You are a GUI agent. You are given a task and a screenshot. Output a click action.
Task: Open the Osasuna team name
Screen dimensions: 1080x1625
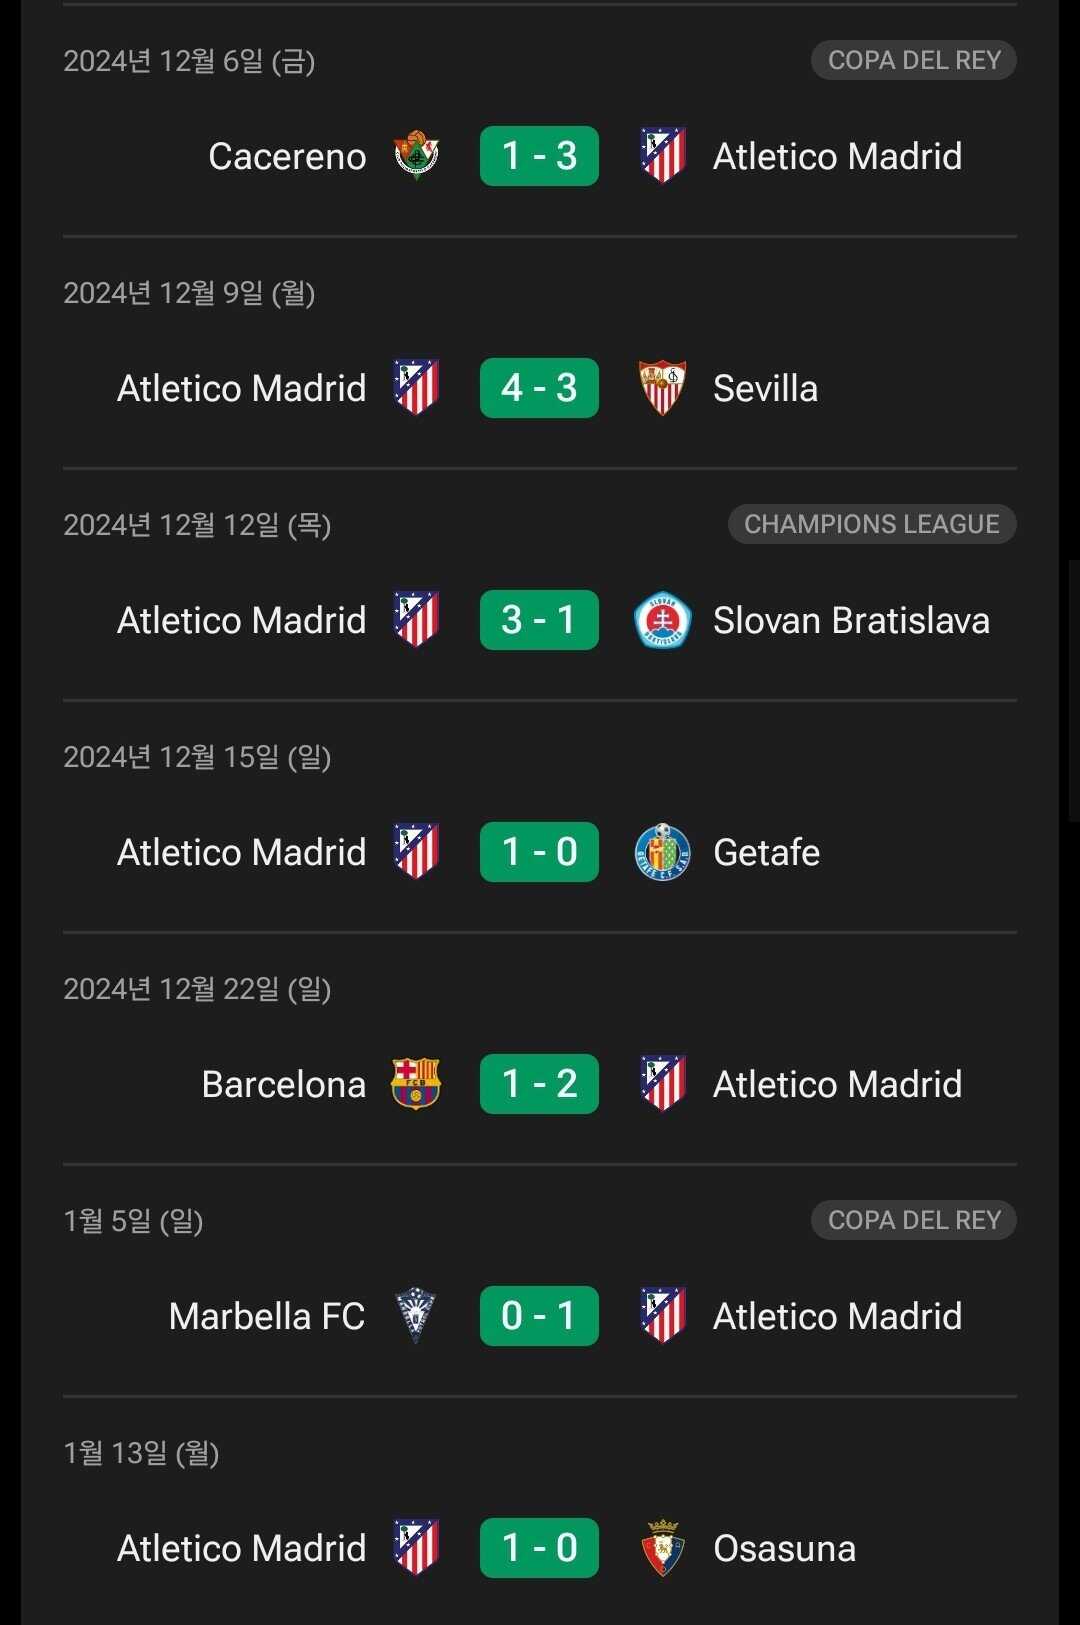pos(784,1548)
